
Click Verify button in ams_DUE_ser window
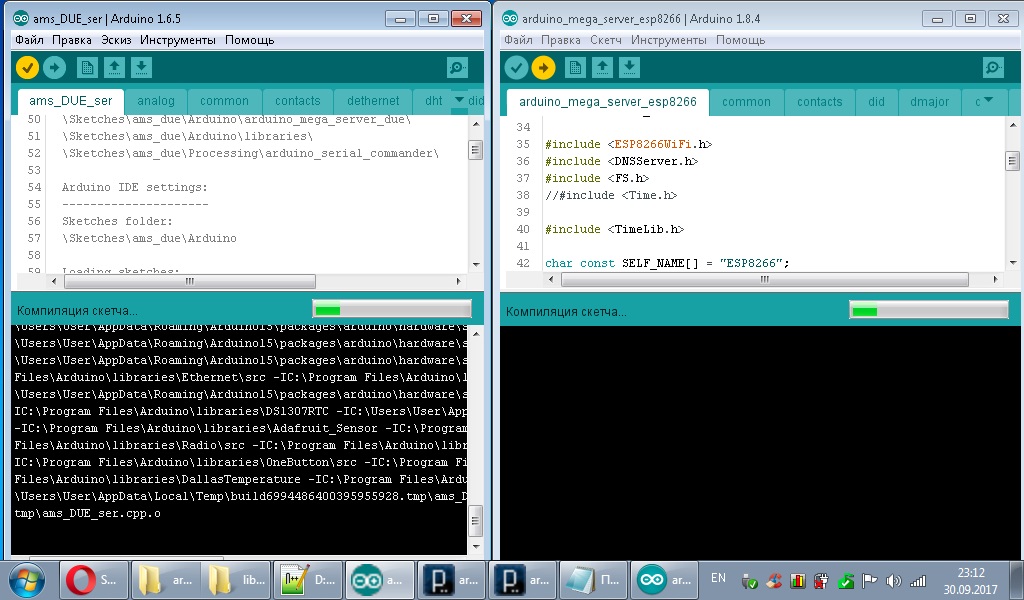point(28,68)
